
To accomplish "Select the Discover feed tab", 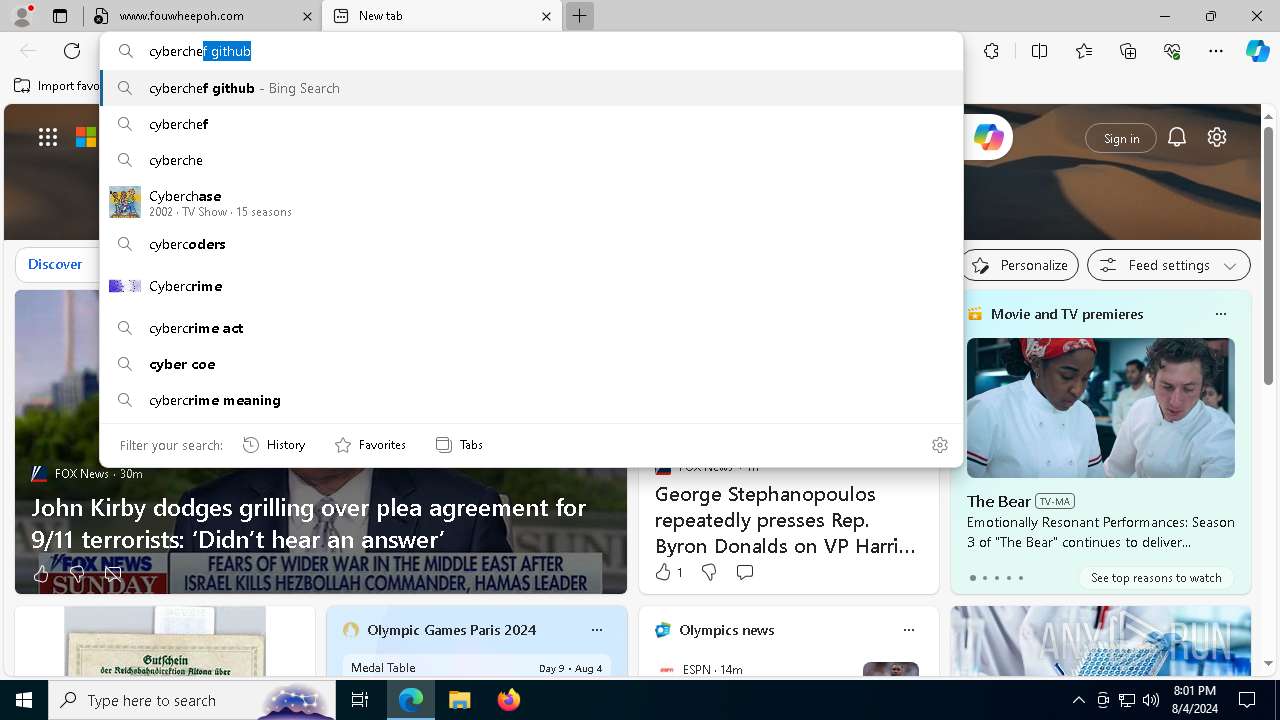I will [x=55, y=264].
